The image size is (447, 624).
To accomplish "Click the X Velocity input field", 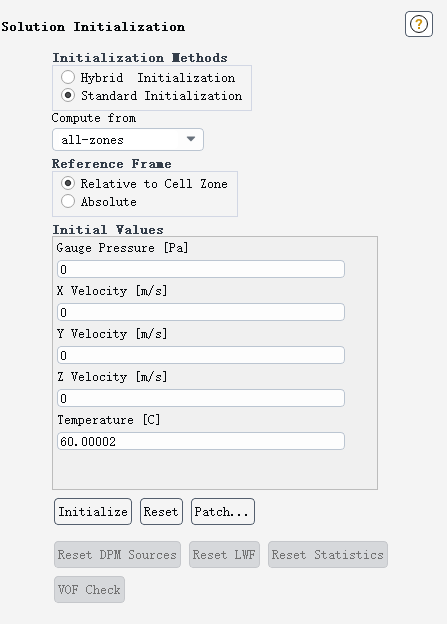I will click(201, 312).
